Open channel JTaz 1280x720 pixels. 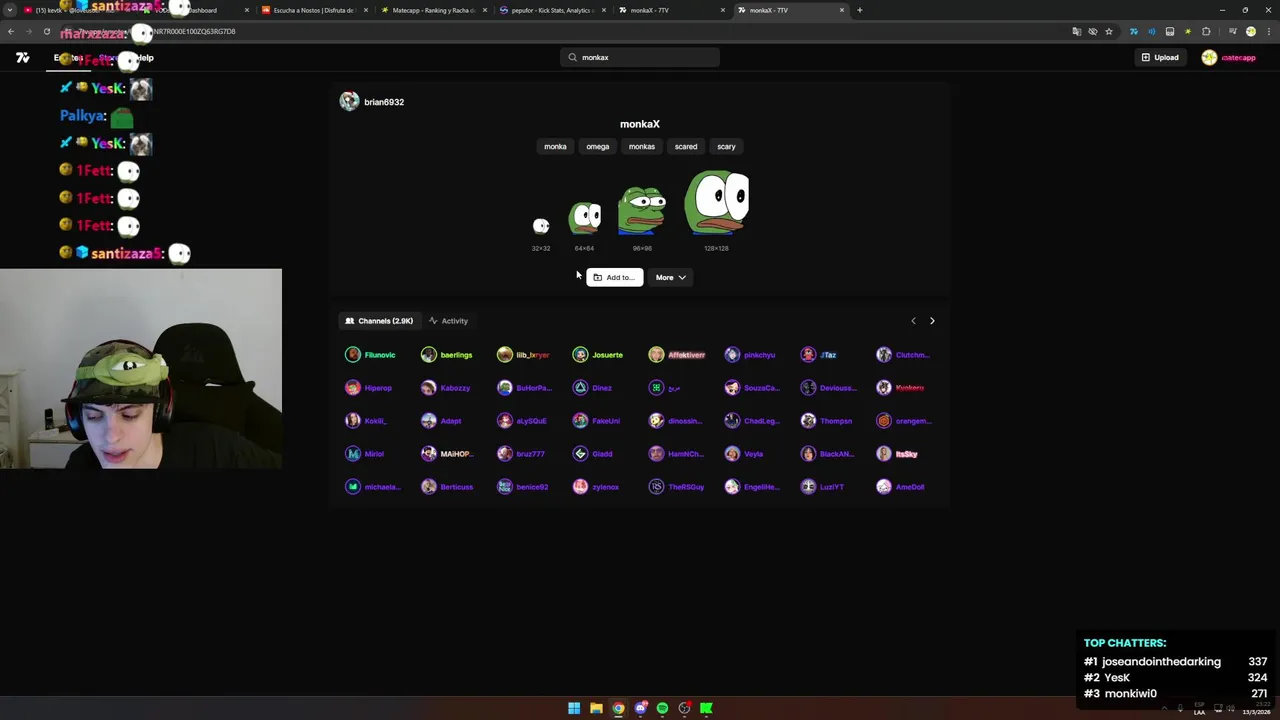818,355
